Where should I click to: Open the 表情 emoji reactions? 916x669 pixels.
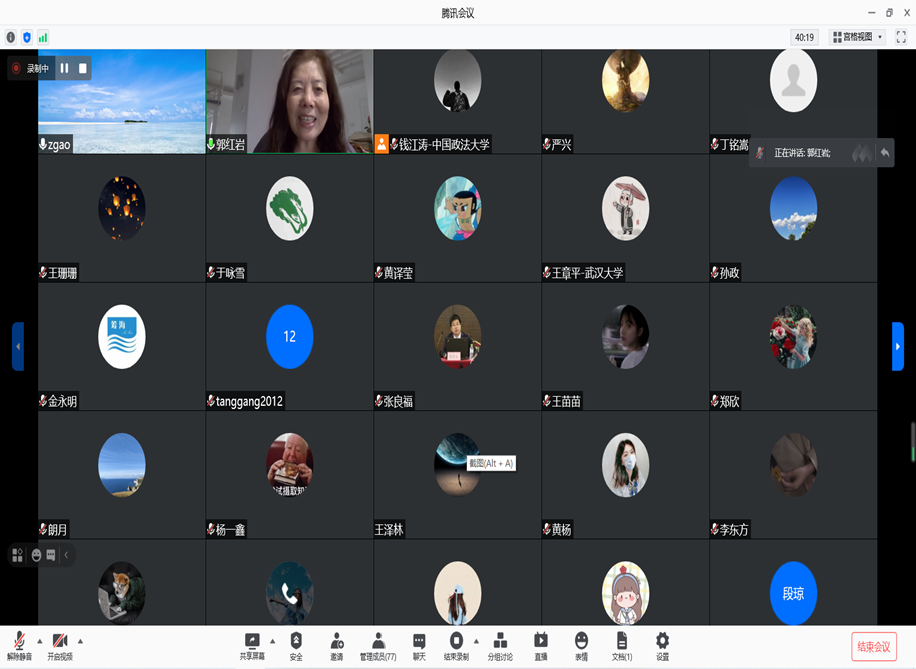pos(581,645)
